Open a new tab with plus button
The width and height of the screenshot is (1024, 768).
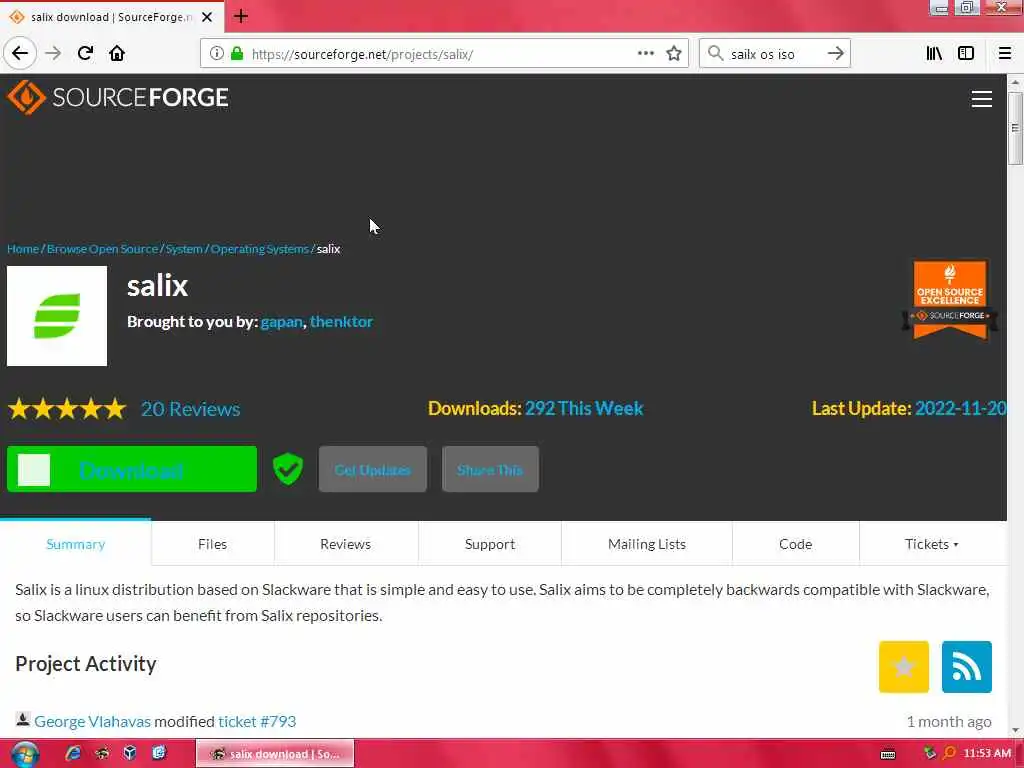click(x=240, y=16)
